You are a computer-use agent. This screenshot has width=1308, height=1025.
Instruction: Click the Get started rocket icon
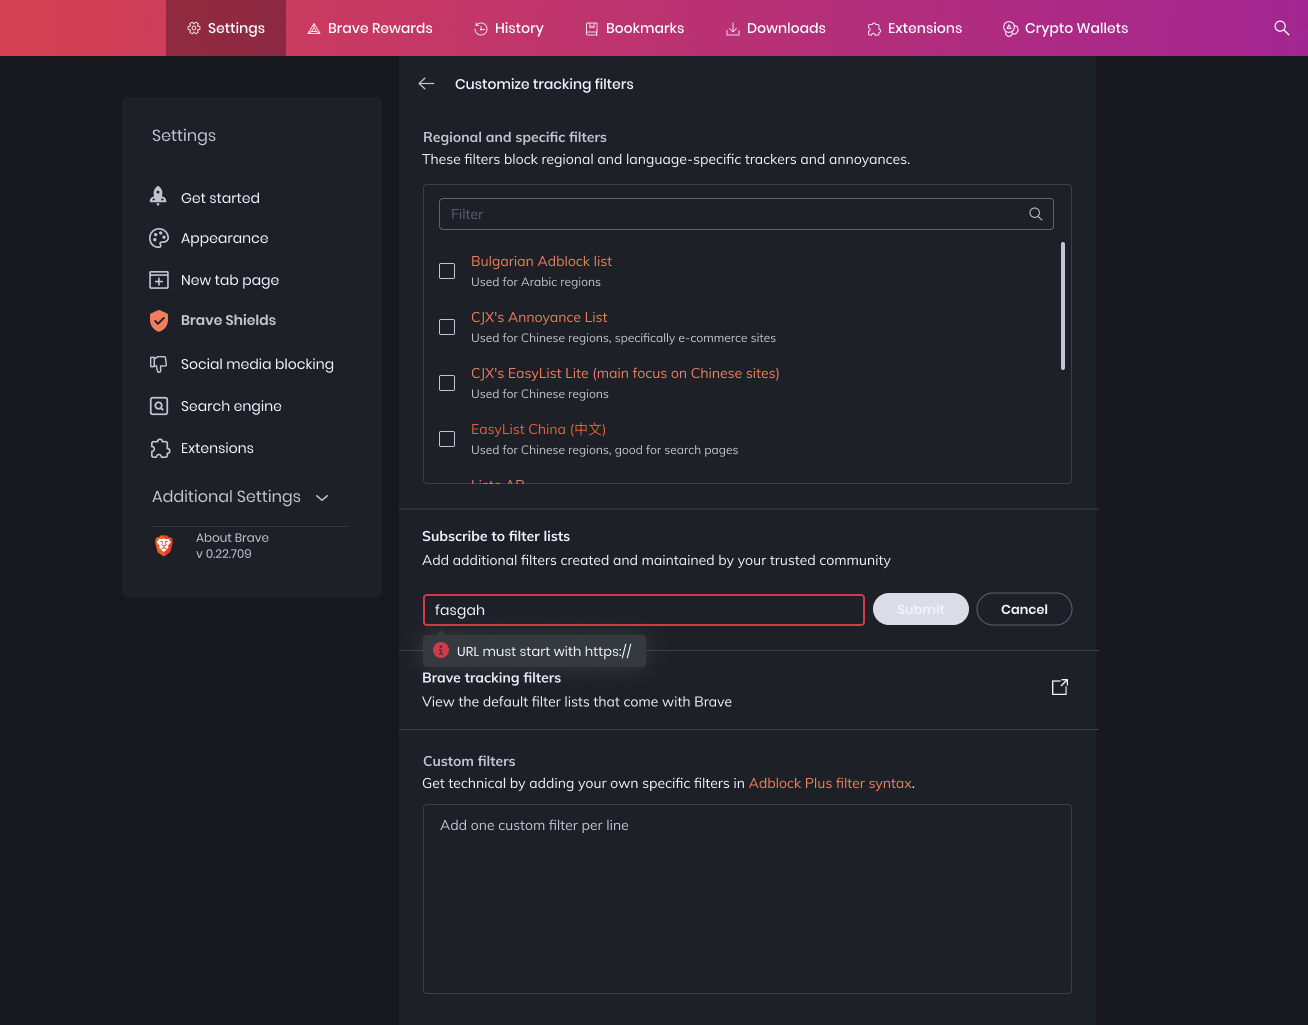tap(158, 196)
